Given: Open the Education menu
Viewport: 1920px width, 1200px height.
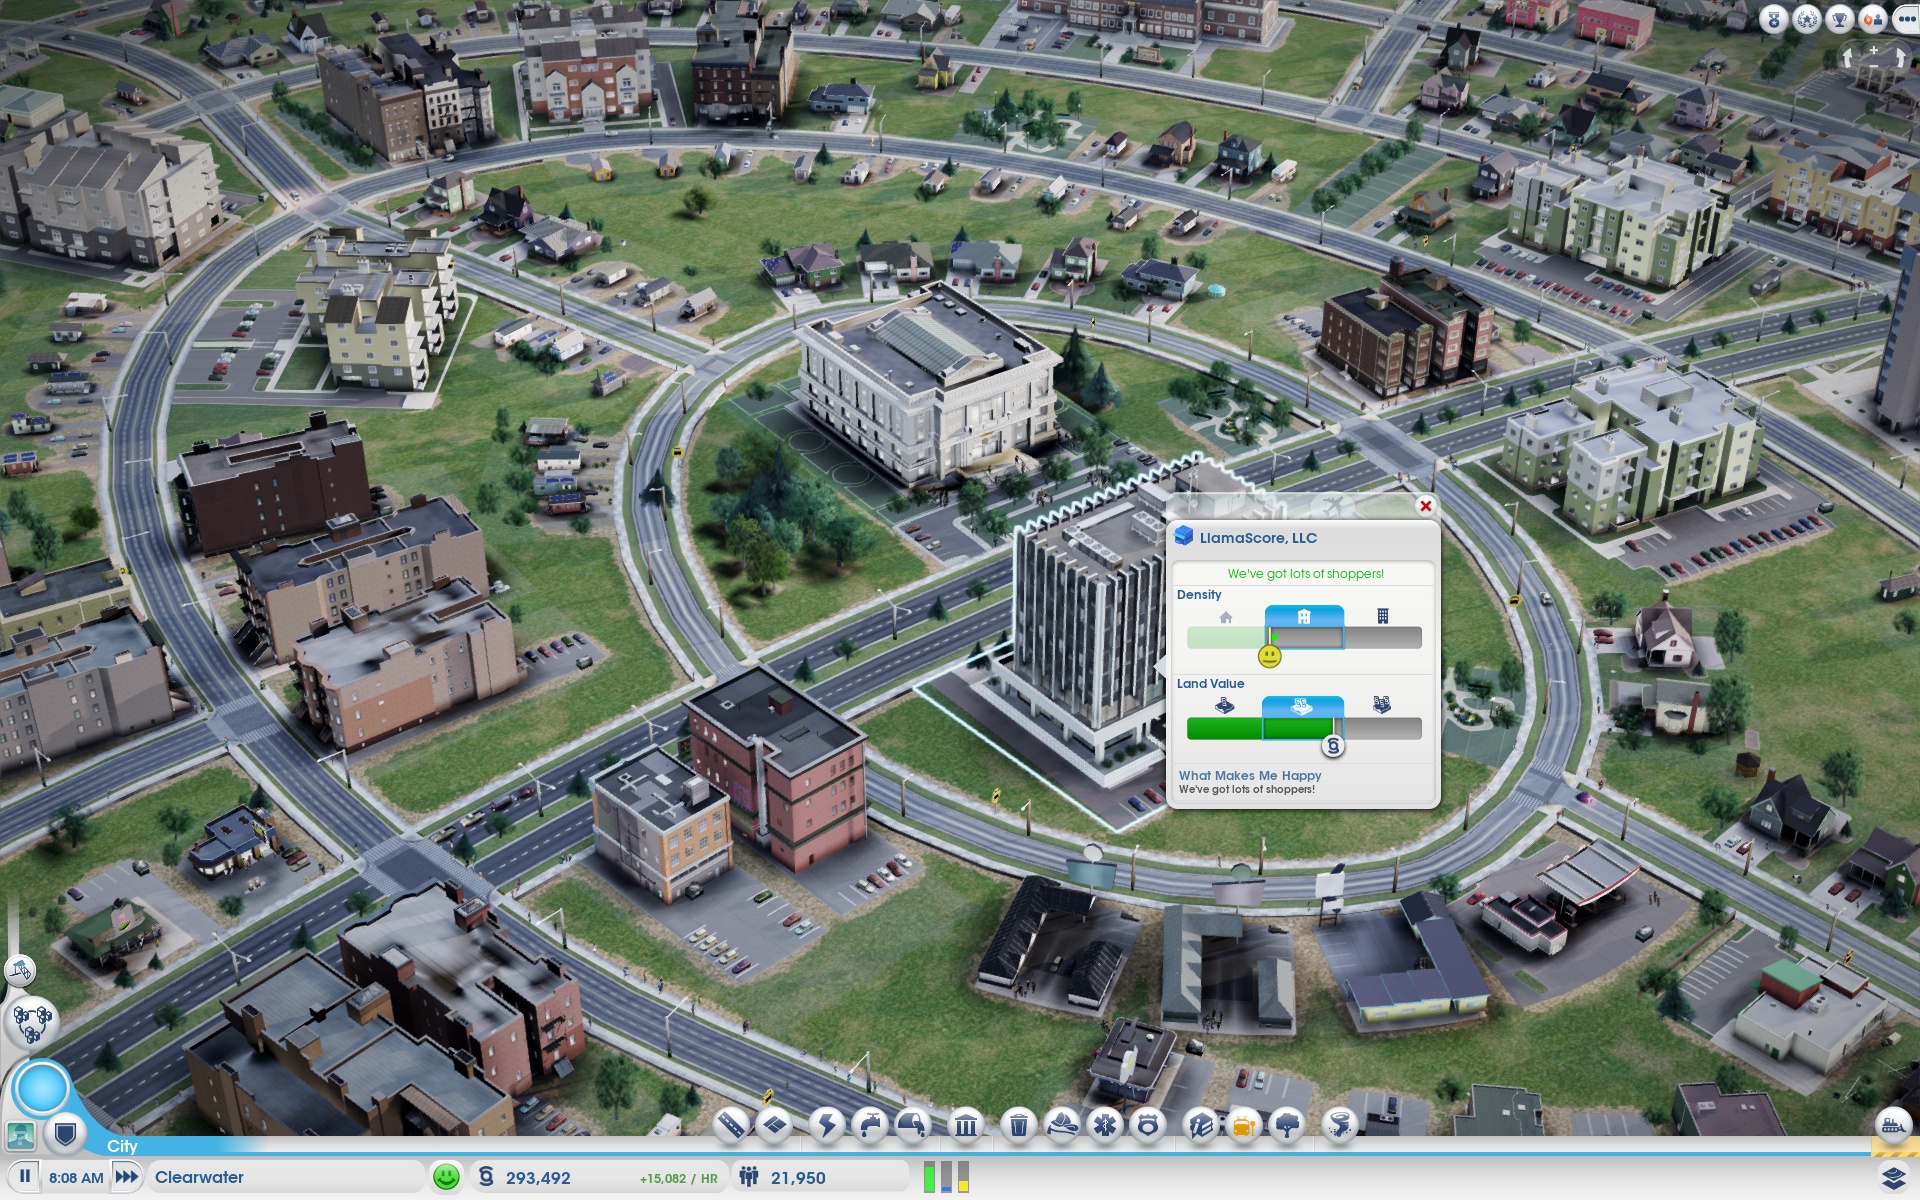Looking at the screenshot, I should click(x=1200, y=1125).
